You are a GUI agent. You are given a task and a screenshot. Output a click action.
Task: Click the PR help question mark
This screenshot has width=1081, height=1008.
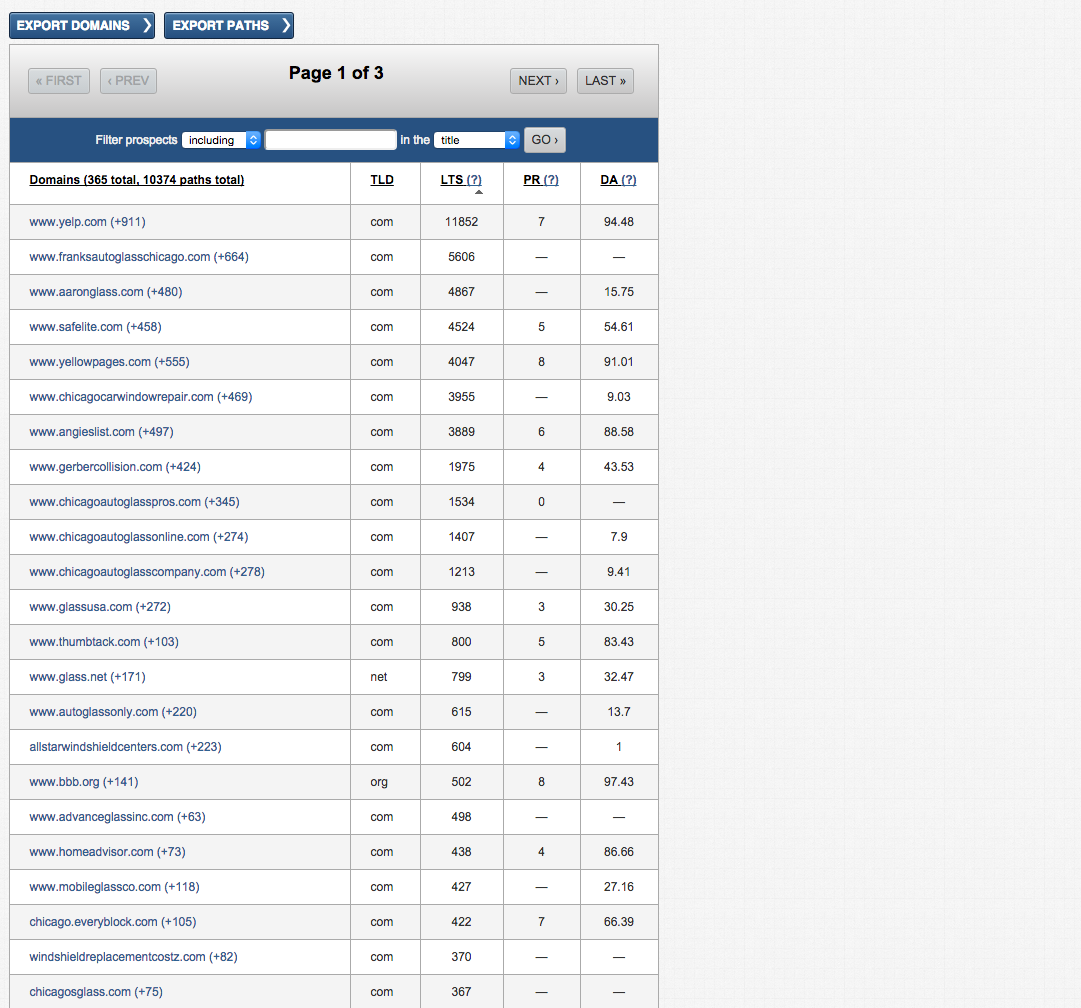550,180
